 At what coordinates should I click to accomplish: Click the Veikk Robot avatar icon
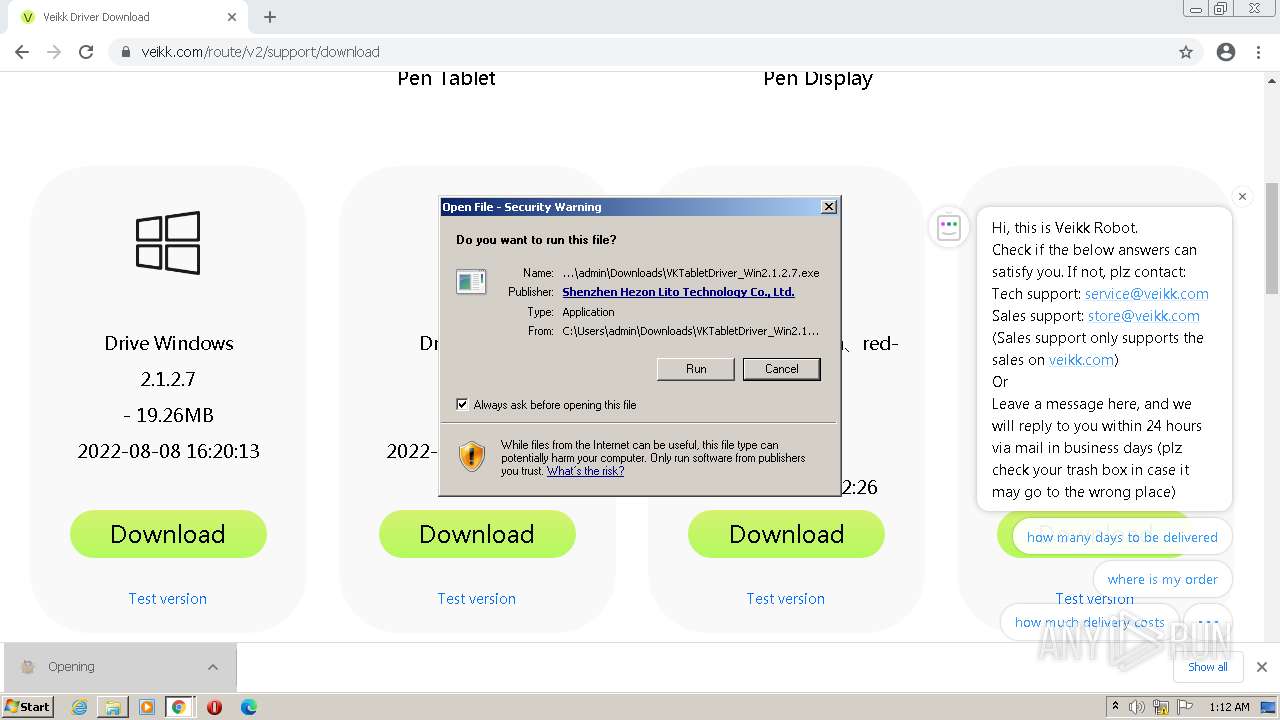tap(948, 228)
